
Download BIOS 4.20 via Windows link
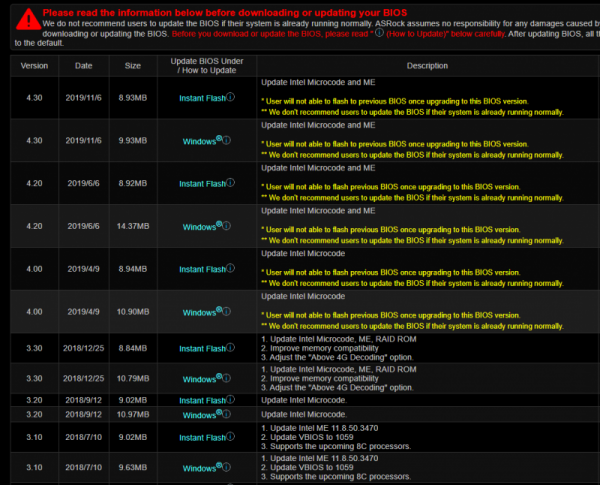(199, 227)
